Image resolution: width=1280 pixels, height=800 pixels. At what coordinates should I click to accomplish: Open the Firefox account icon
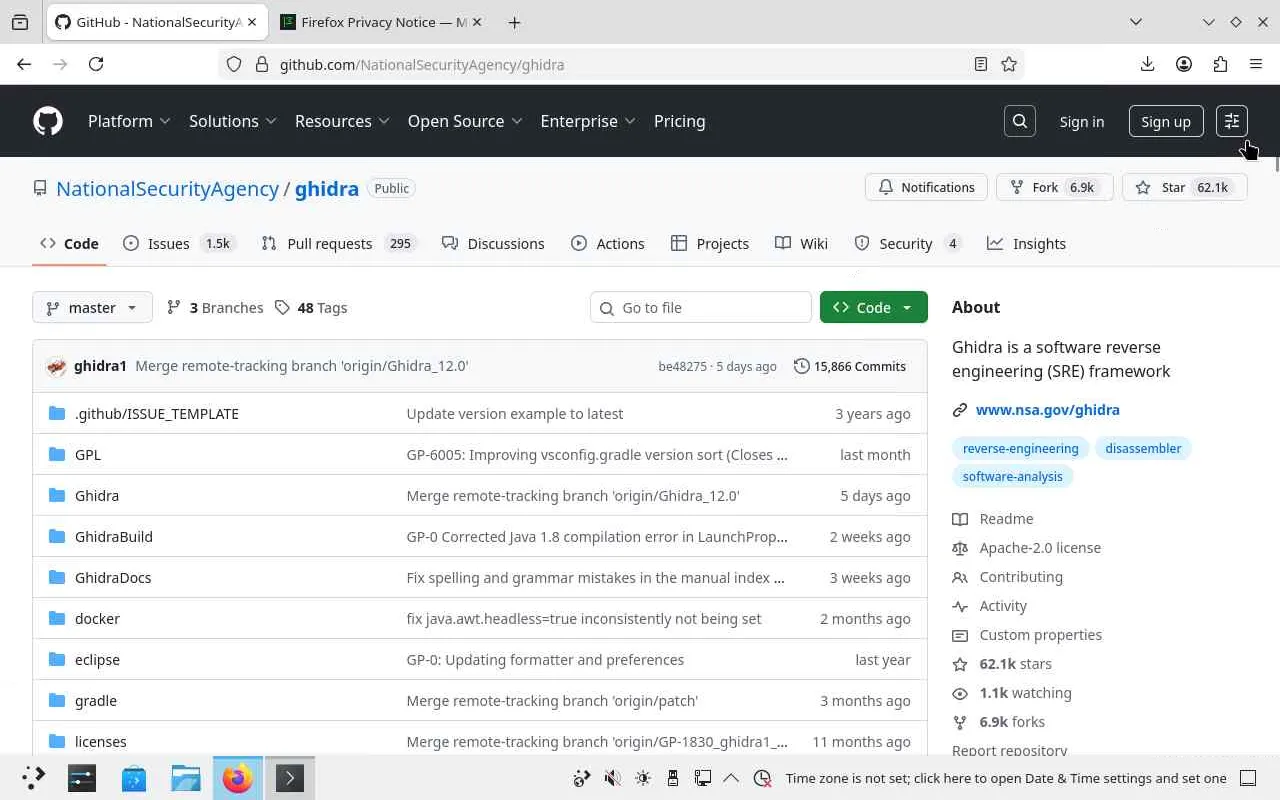point(1184,64)
